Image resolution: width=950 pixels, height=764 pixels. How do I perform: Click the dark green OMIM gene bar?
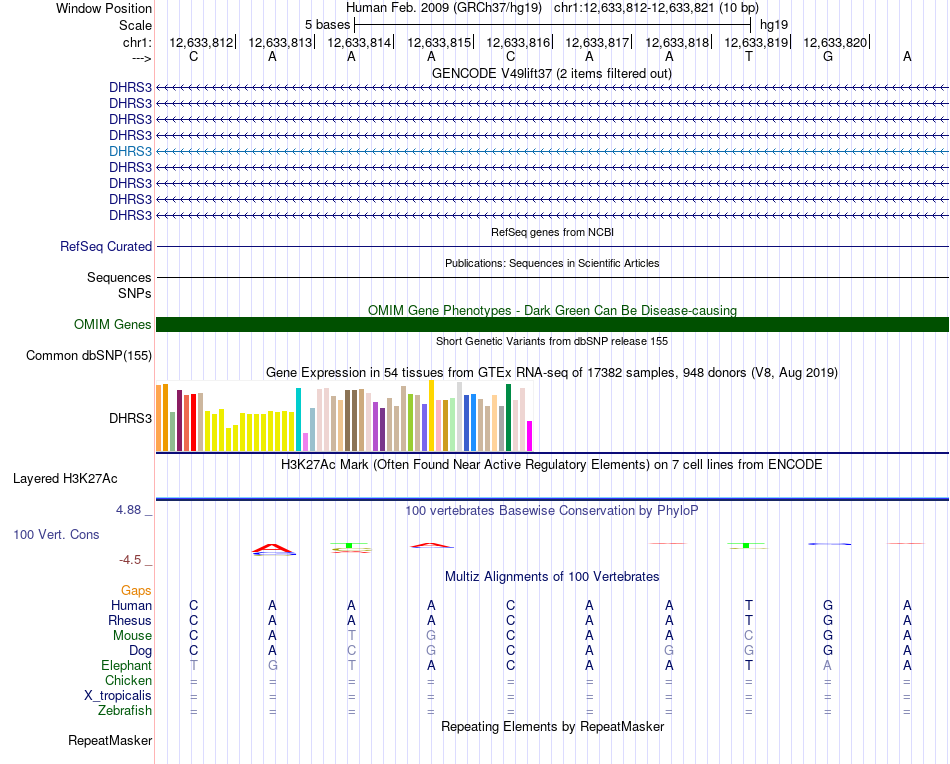tap(553, 324)
